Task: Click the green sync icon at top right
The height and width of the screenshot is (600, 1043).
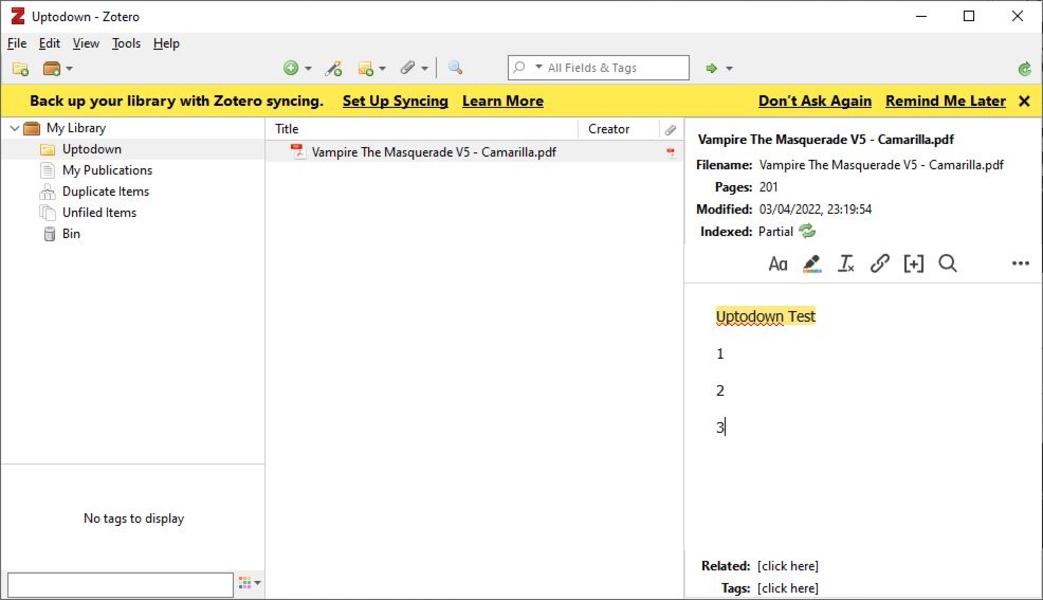Action: click(x=1024, y=69)
